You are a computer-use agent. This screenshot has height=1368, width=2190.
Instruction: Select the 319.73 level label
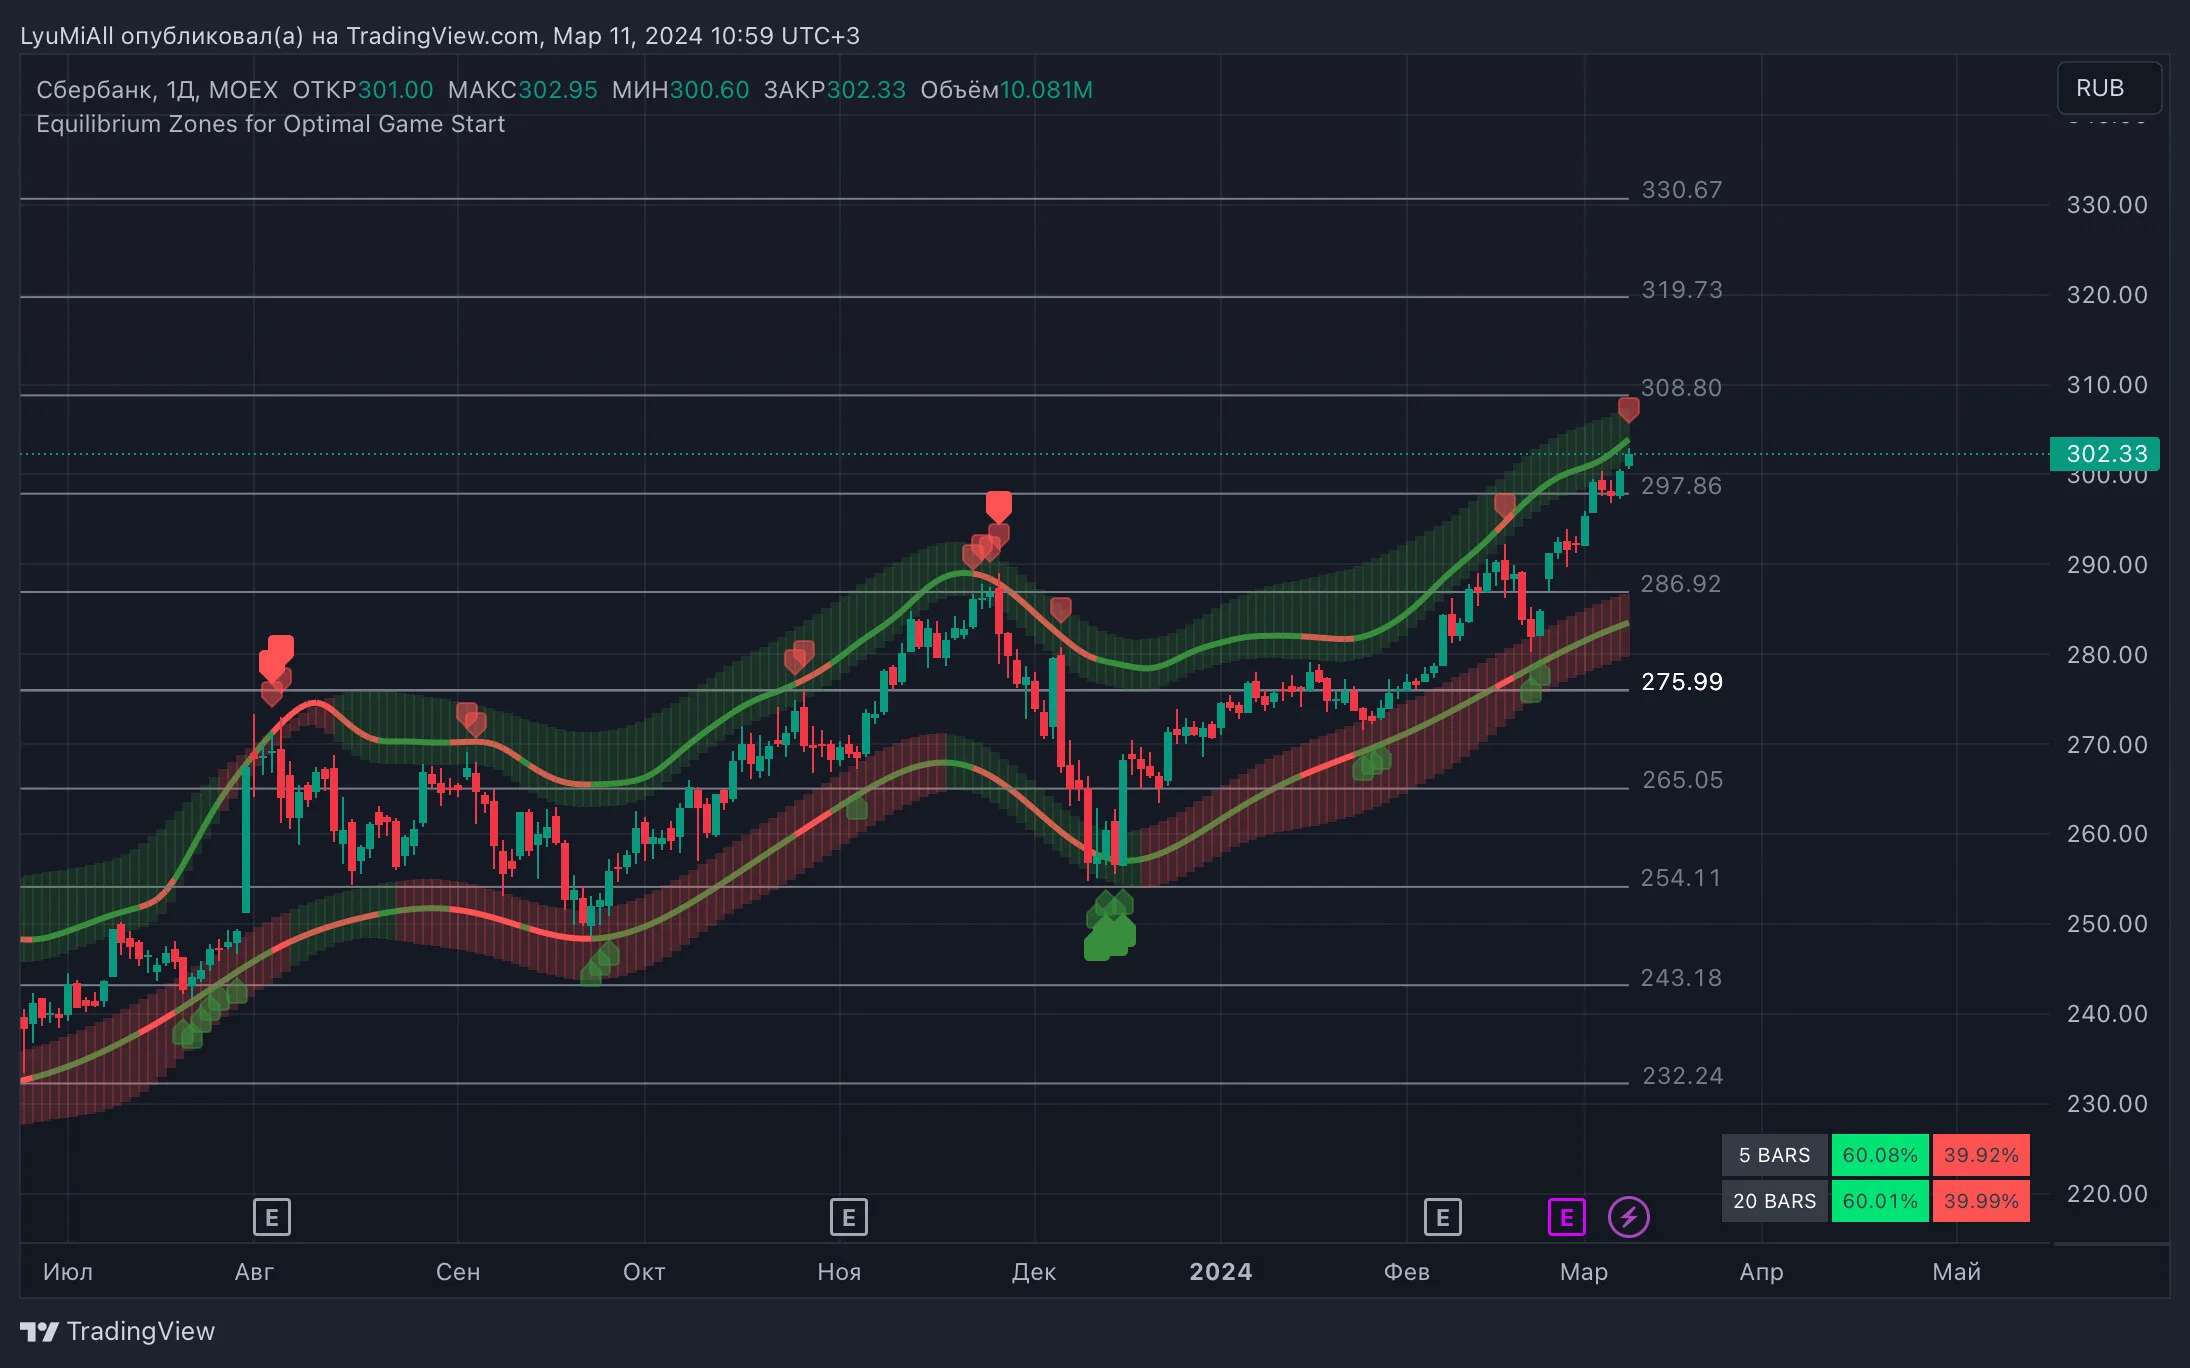[x=1682, y=290]
